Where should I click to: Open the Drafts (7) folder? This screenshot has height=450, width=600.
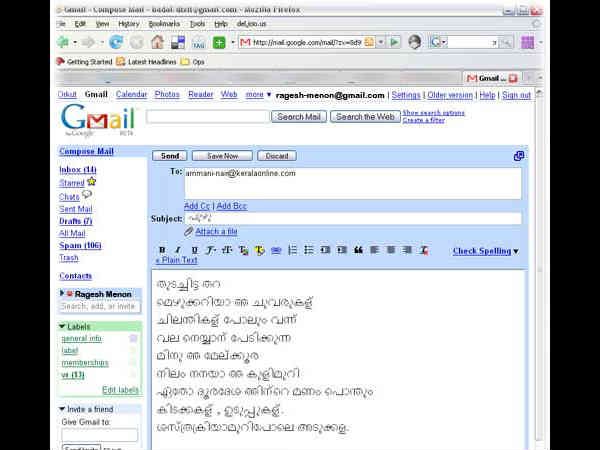pyautogui.click(x=75, y=221)
